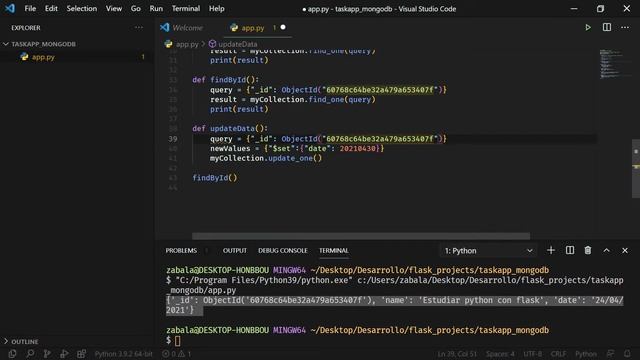Open Explorer views and more actions menu
The height and width of the screenshot is (360, 640).
pos(139,28)
